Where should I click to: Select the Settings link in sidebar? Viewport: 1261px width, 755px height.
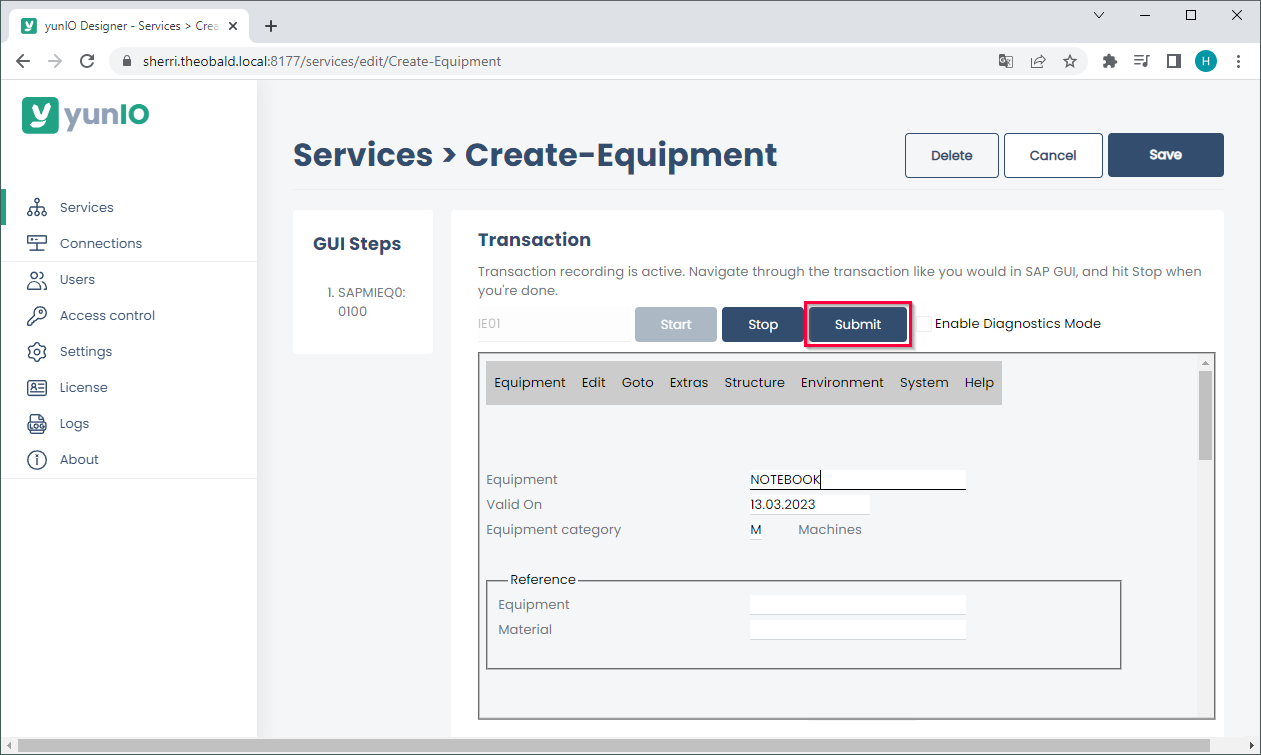[x=86, y=352]
